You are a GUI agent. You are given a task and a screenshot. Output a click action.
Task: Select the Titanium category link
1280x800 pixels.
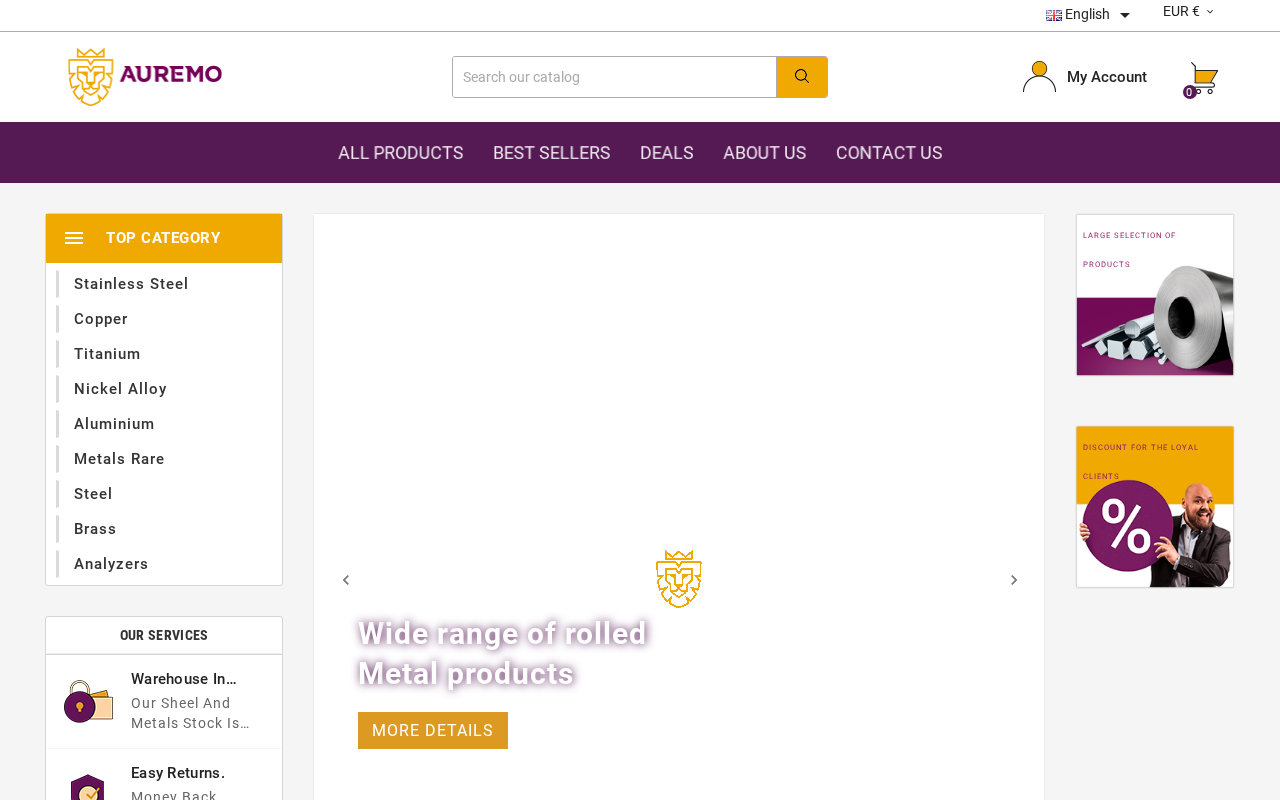click(107, 354)
